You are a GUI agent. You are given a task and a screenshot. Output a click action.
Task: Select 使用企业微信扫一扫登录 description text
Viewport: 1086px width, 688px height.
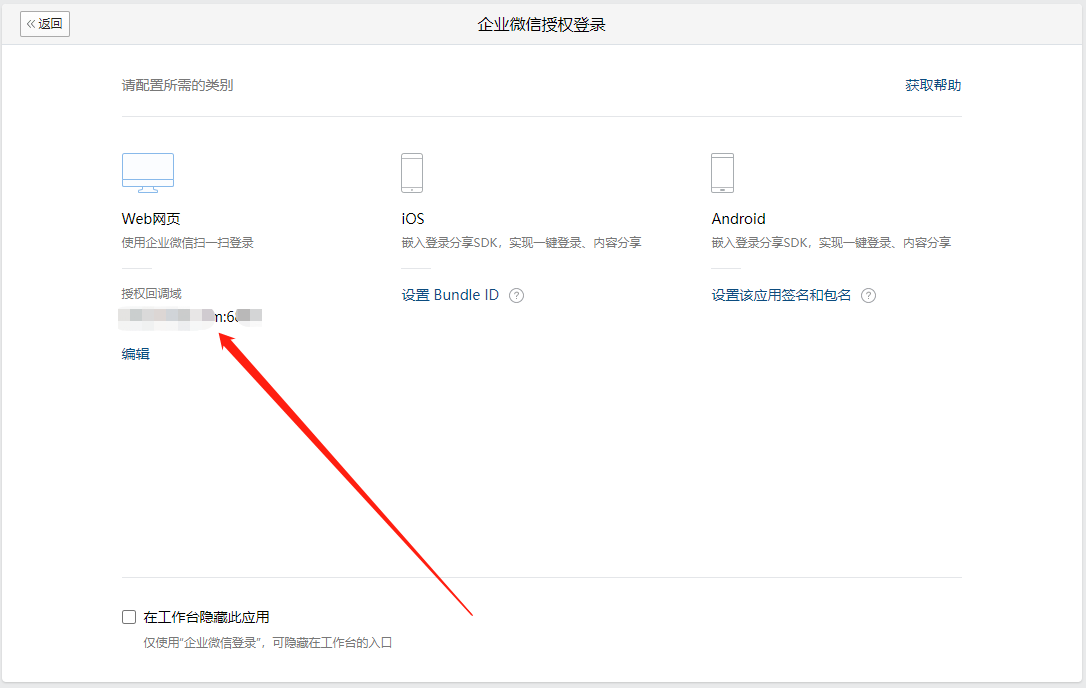[188, 242]
